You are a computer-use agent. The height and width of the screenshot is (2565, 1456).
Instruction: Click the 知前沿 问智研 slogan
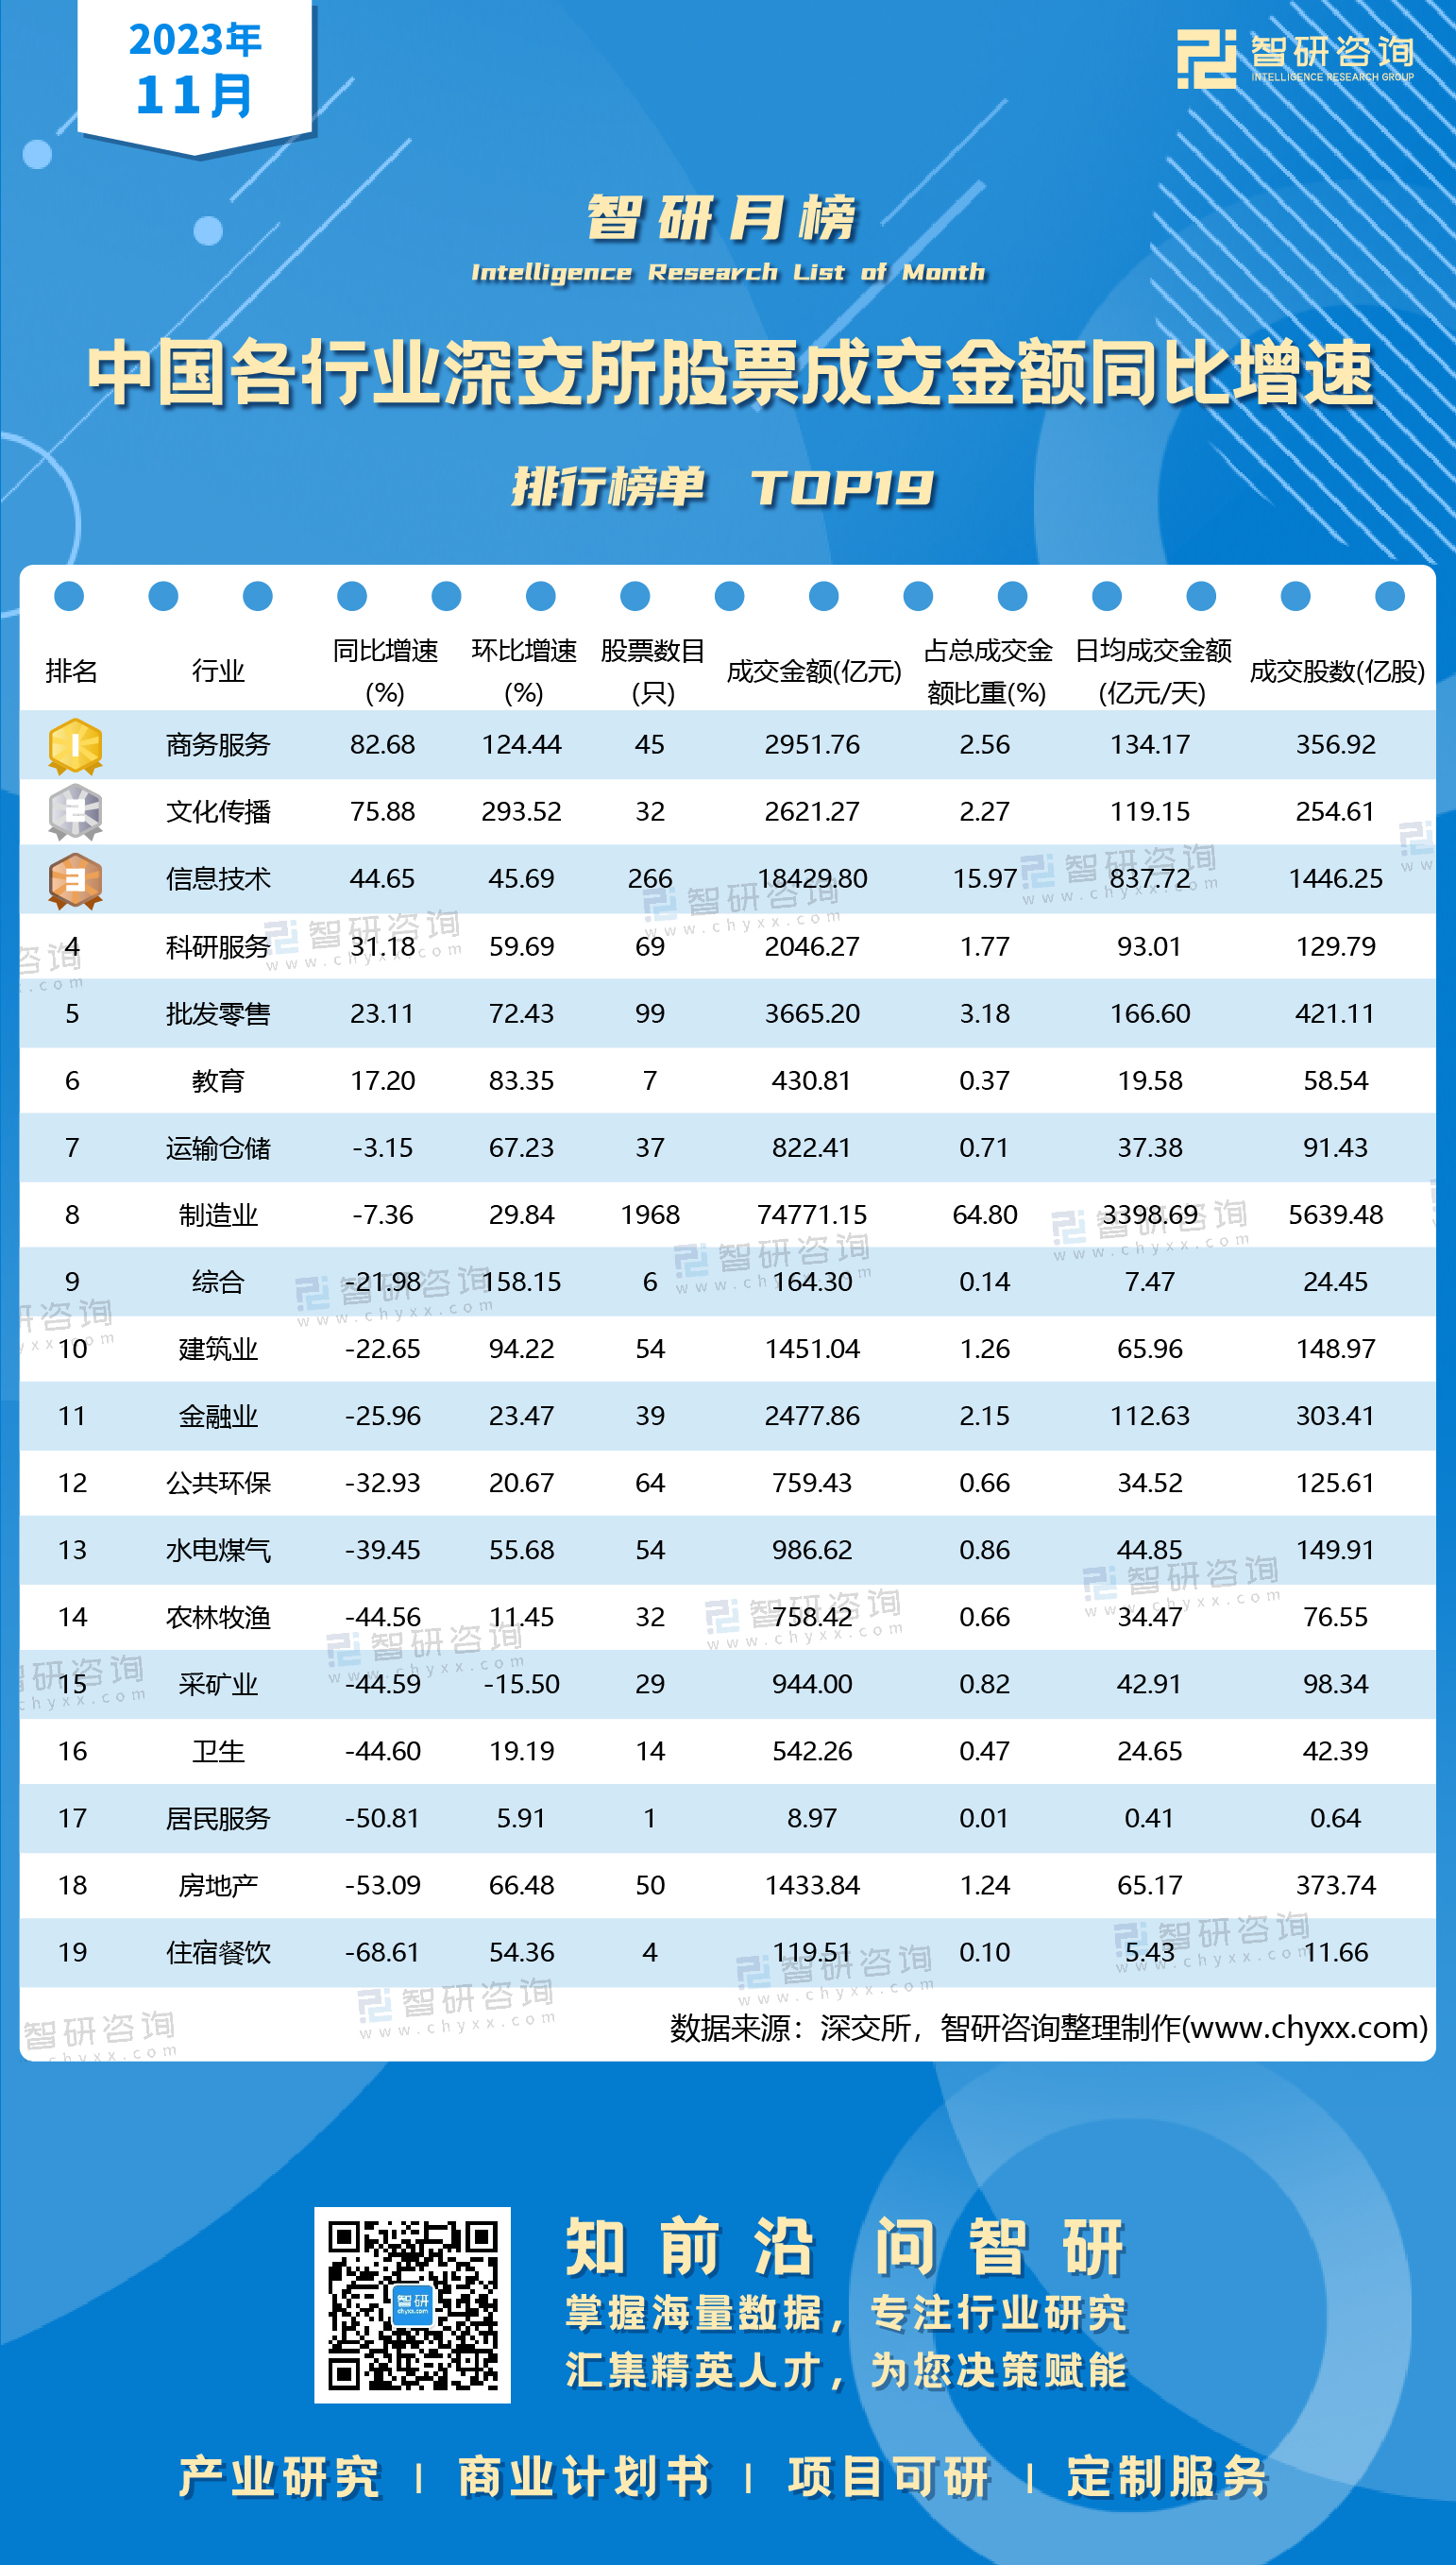pyautogui.click(x=846, y=2246)
